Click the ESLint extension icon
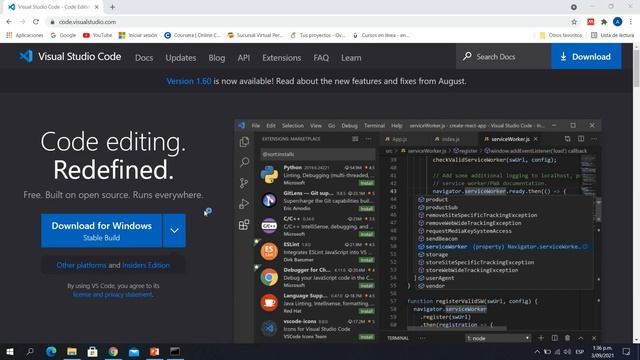Screen dimensions: 640x360 click(269, 251)
